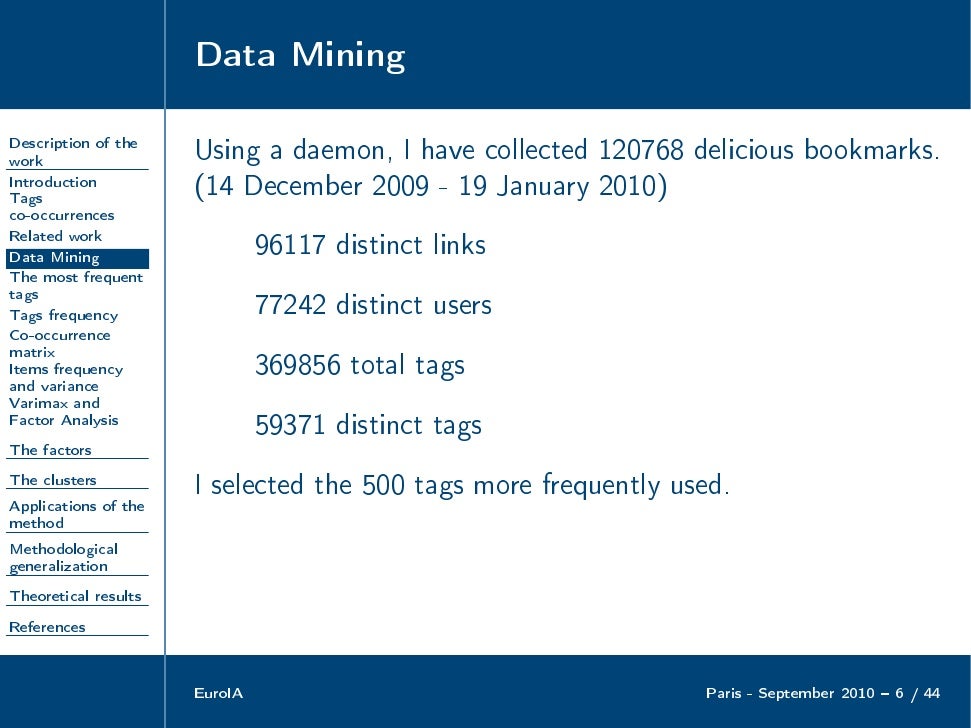The width and height of the screenshot is (971, 728).
Task: Click 'Using a daemon, I have collected' sentence
Action: coord(567,150)
